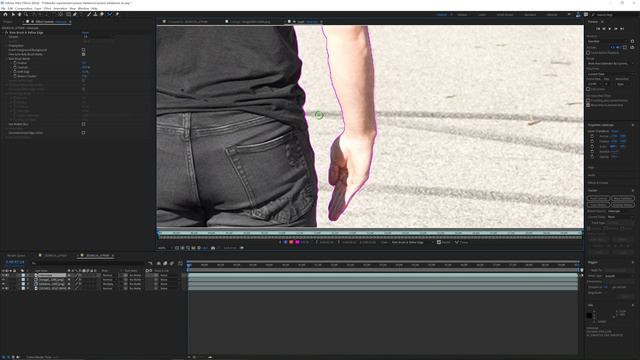Open the Shortcut Spacebar dropdown

tap(607, 41)
